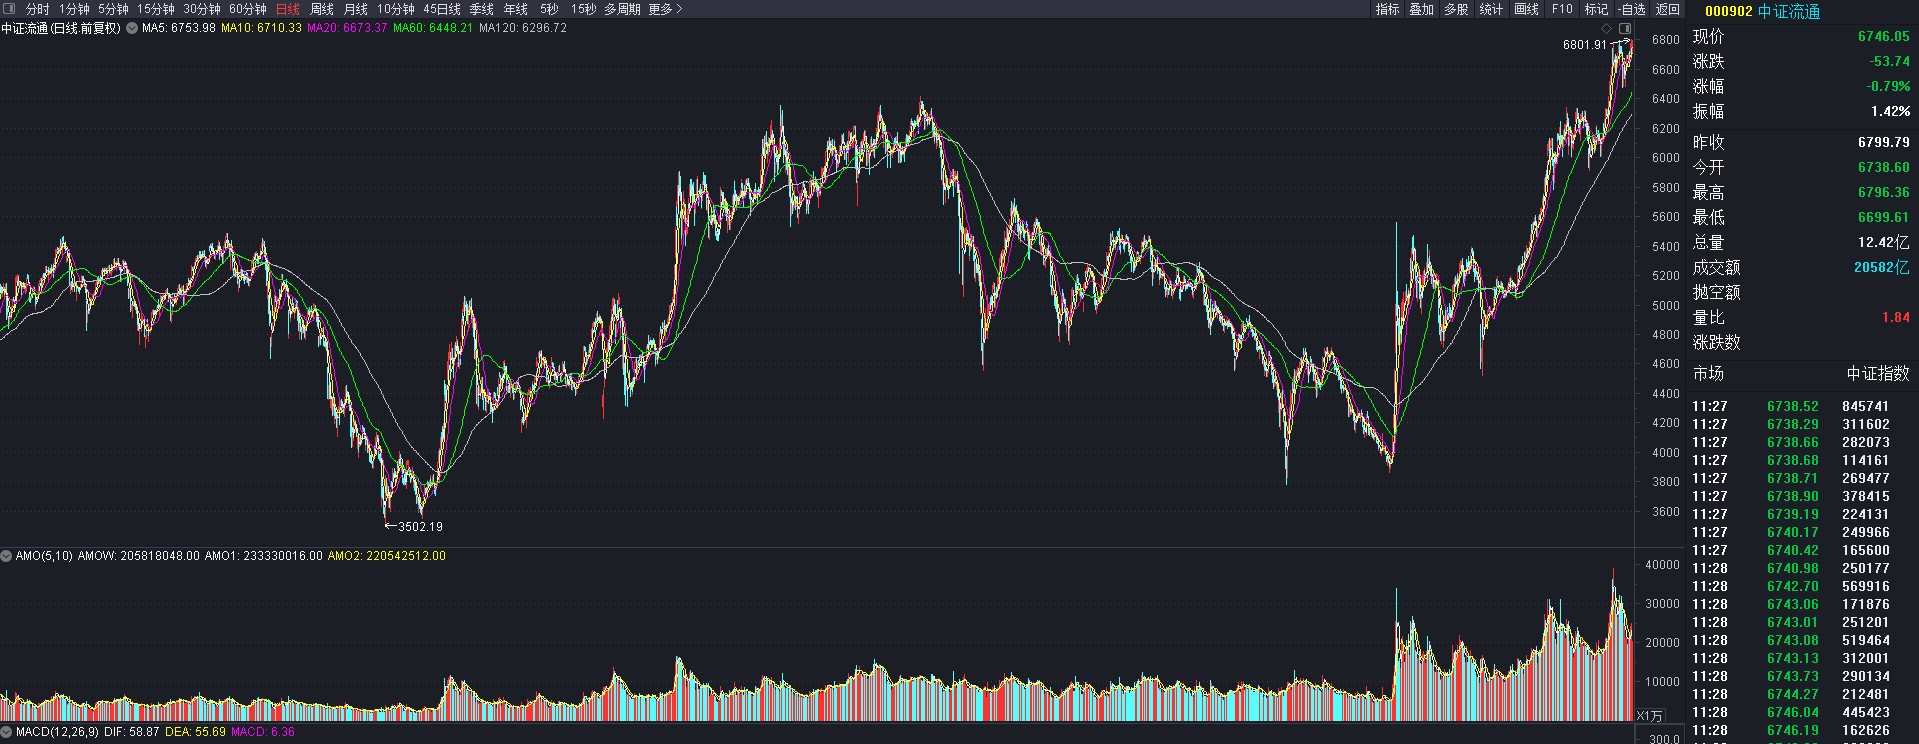This screenshot has height=744, width=1919.
Task: Select the 周线 weekly period tab
Action: click(x=321, y=9)
